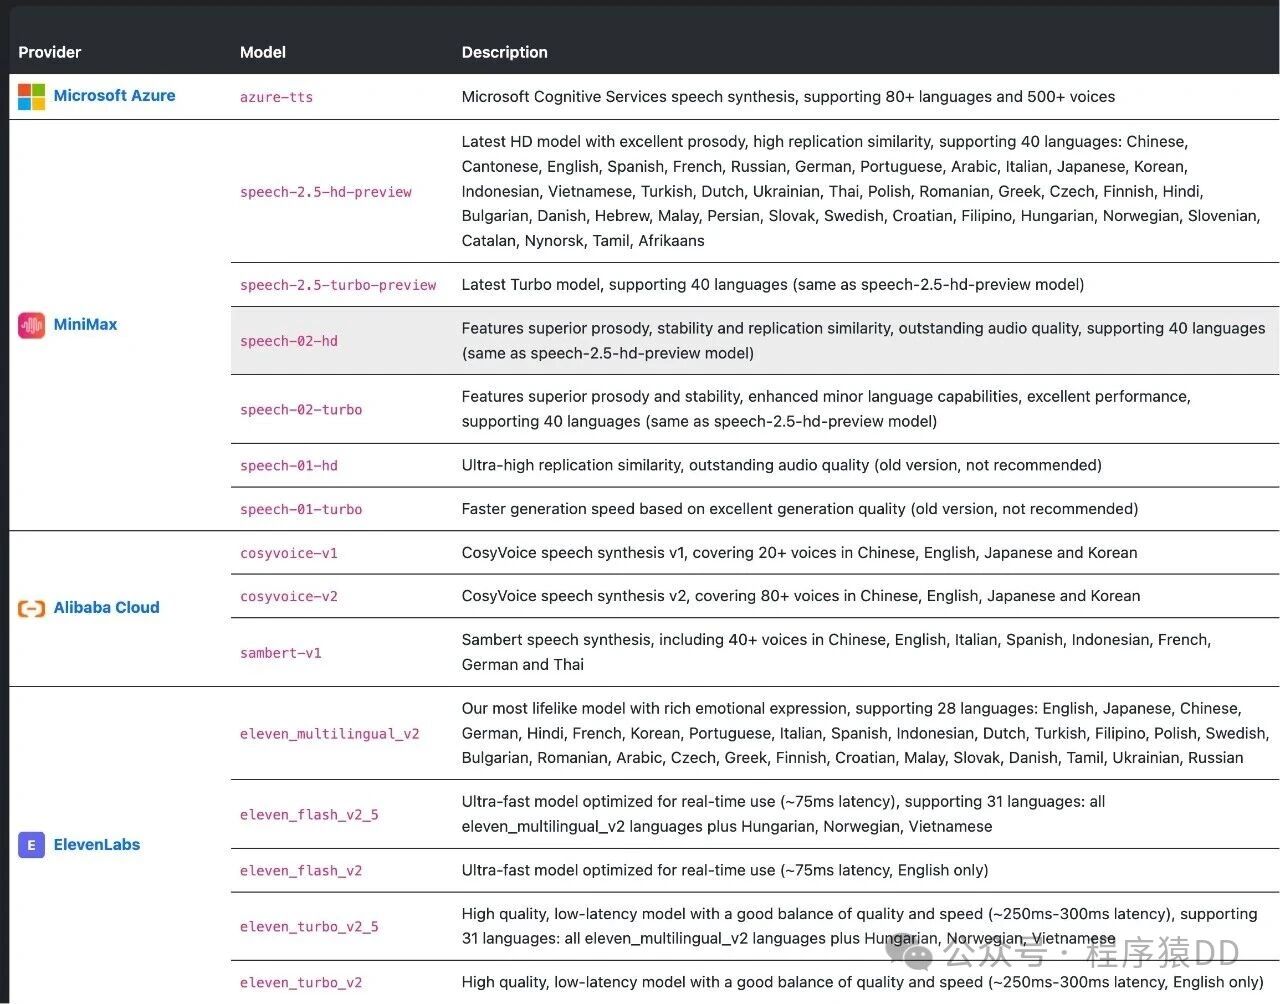Open the Alibaba Cloud provider link
This screenshot has height=1004, width=1280.
tap(106, 608)
